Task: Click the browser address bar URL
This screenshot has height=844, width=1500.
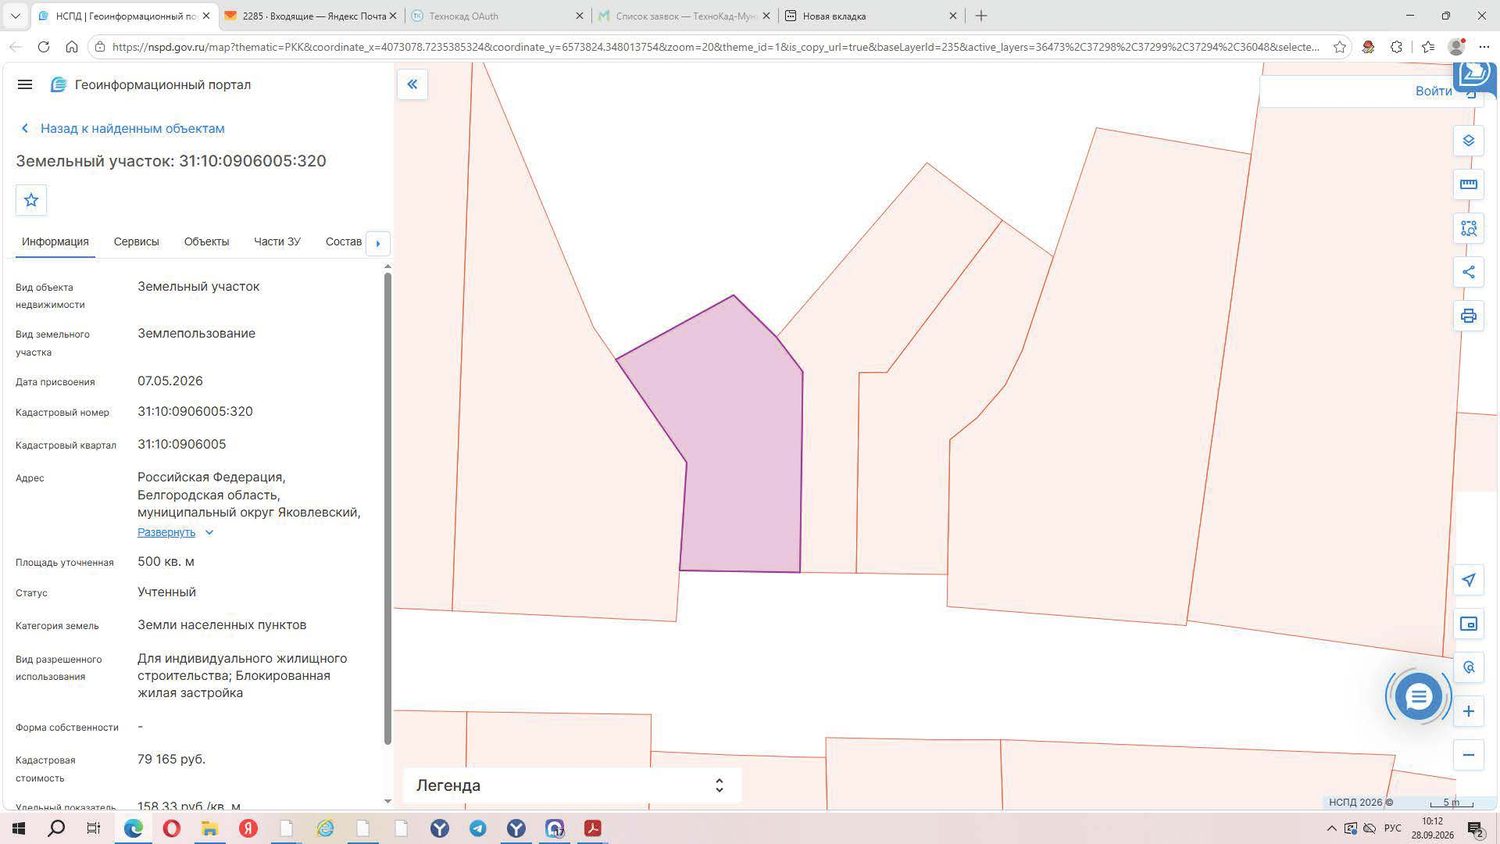Action: (x=715, y=47)
